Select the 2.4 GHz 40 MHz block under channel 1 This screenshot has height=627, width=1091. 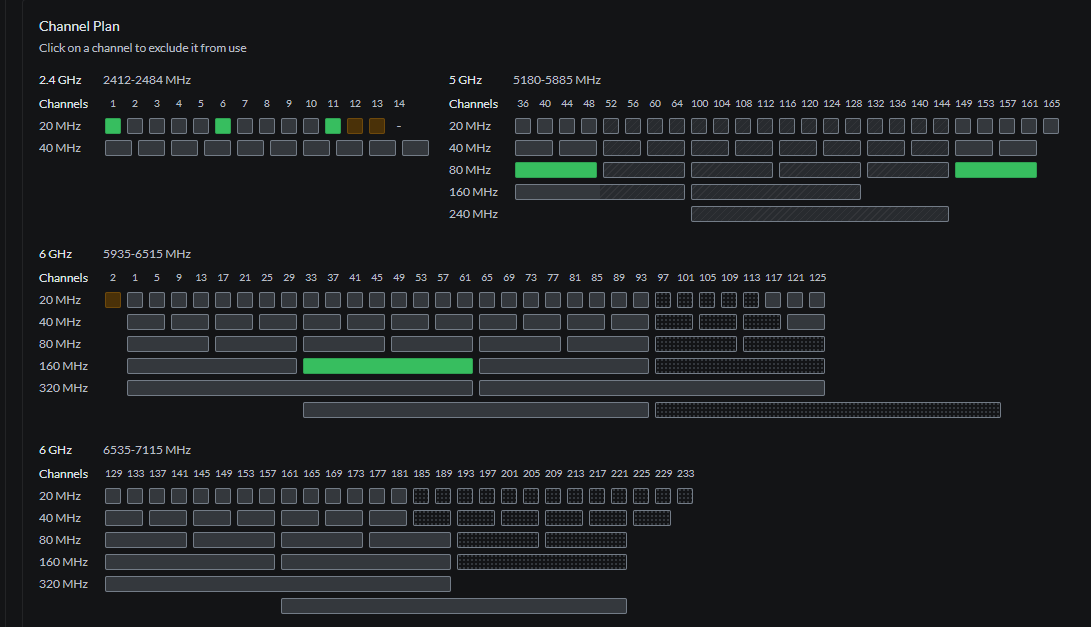tap(118, 148)
